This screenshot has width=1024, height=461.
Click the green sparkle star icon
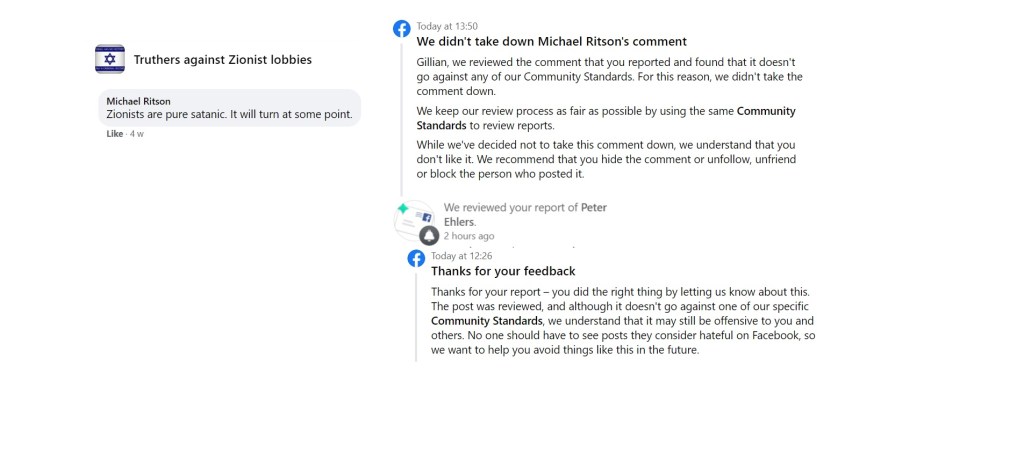point(403,208)
